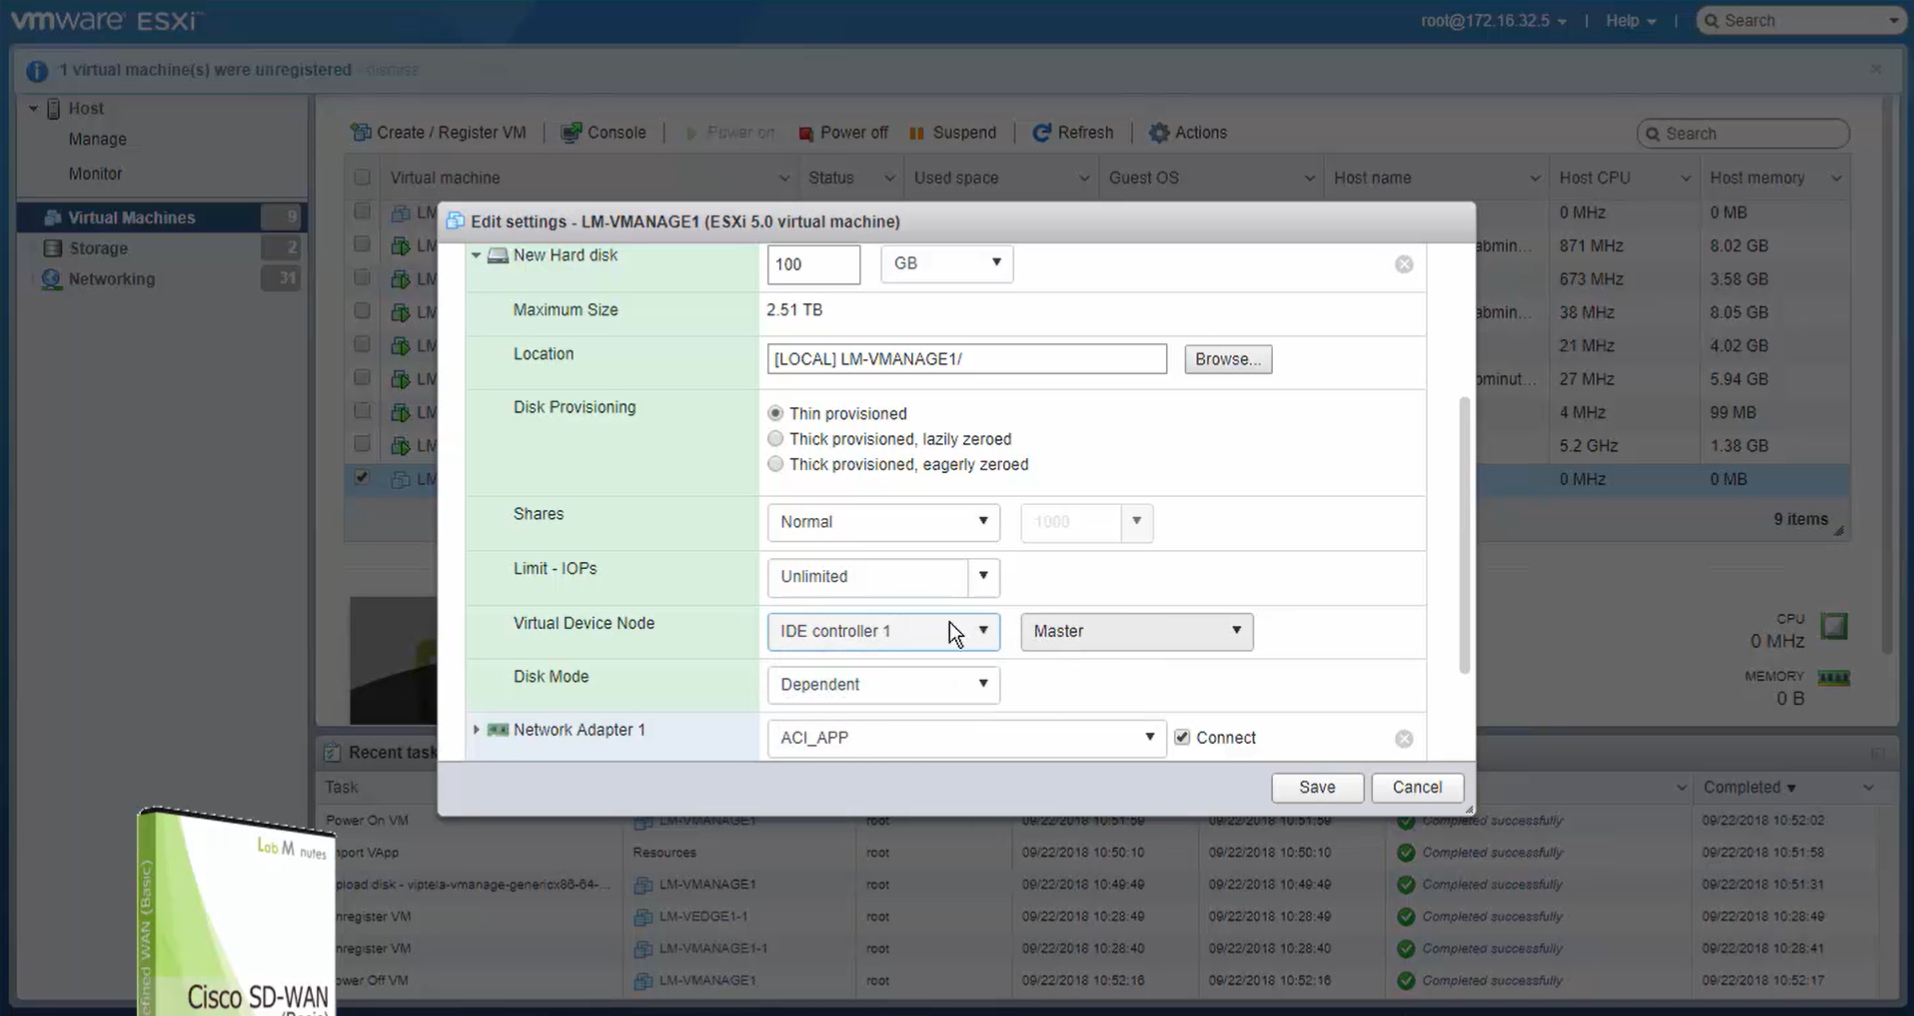1914x1016 pixels.
Task: Click the hard disk size input field
Action: [813, 264]
